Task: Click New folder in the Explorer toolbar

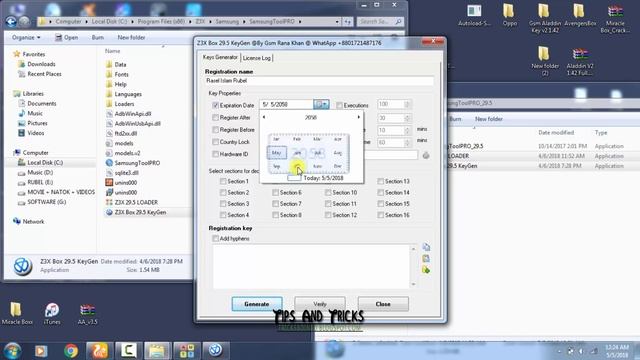Action: click(131, 38)
